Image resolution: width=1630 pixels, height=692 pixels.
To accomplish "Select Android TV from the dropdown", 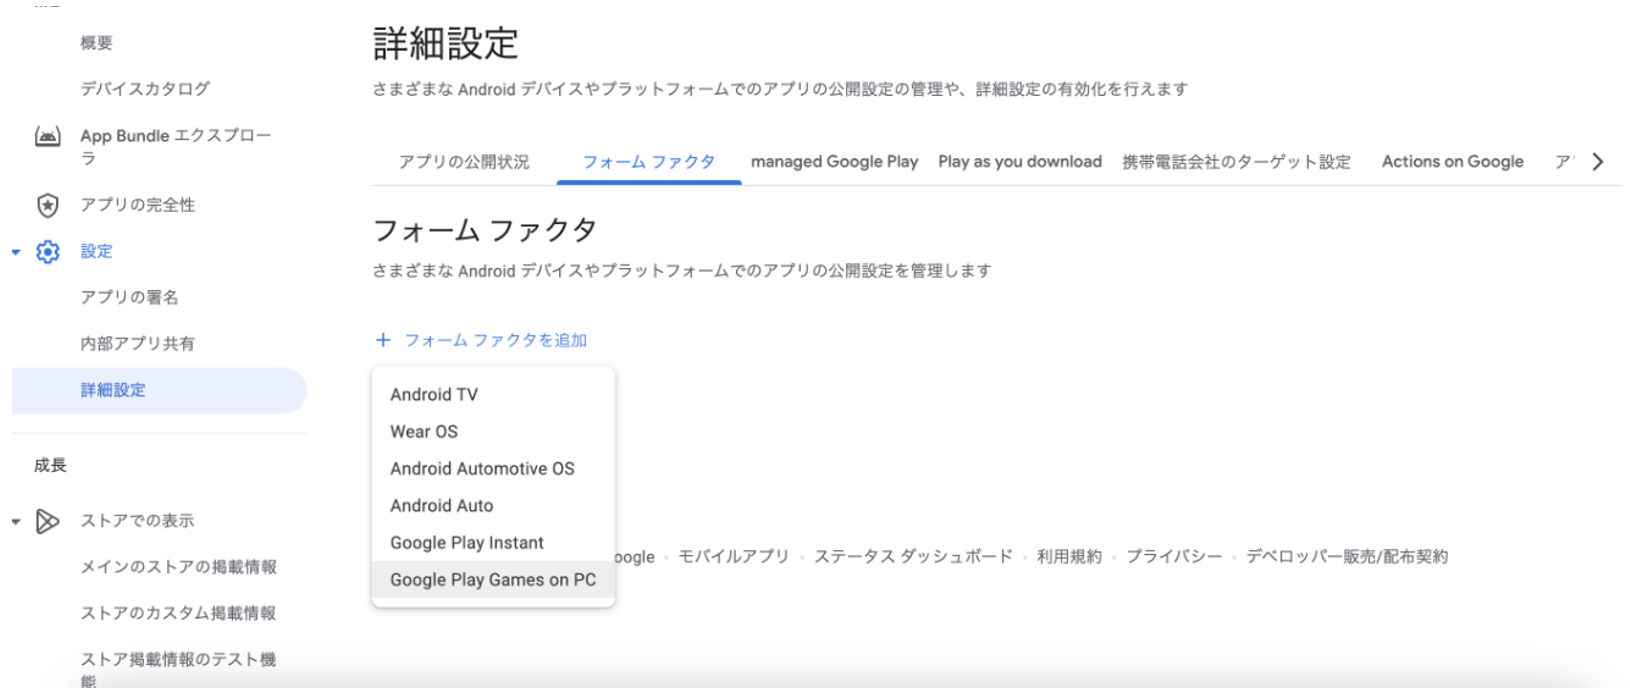I will pyautogui.click(x=434, y=394).
